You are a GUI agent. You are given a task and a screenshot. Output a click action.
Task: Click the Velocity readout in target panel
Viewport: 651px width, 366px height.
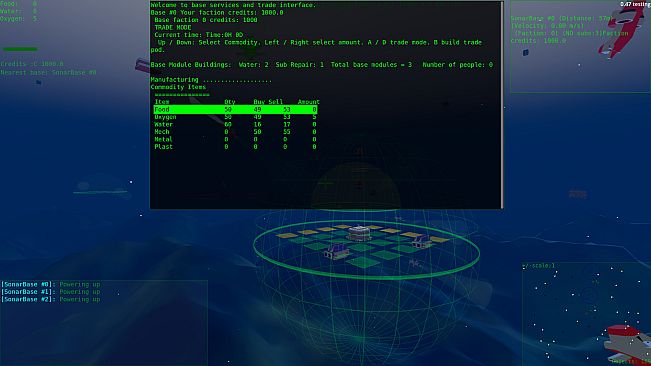[547, 26]
